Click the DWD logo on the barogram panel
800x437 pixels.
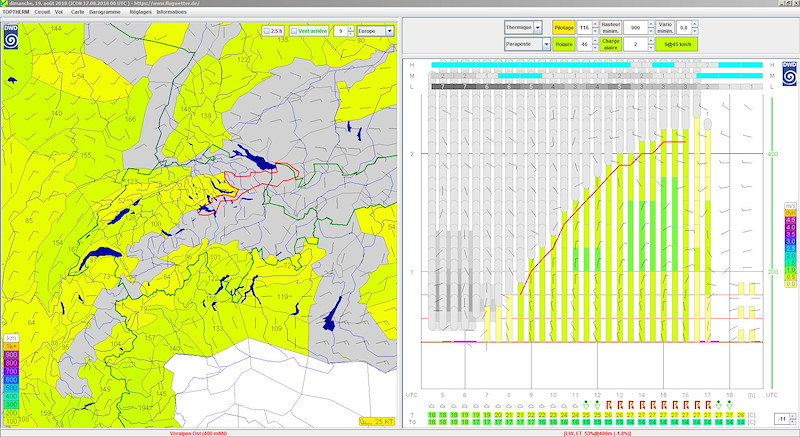tap(789, 73)
